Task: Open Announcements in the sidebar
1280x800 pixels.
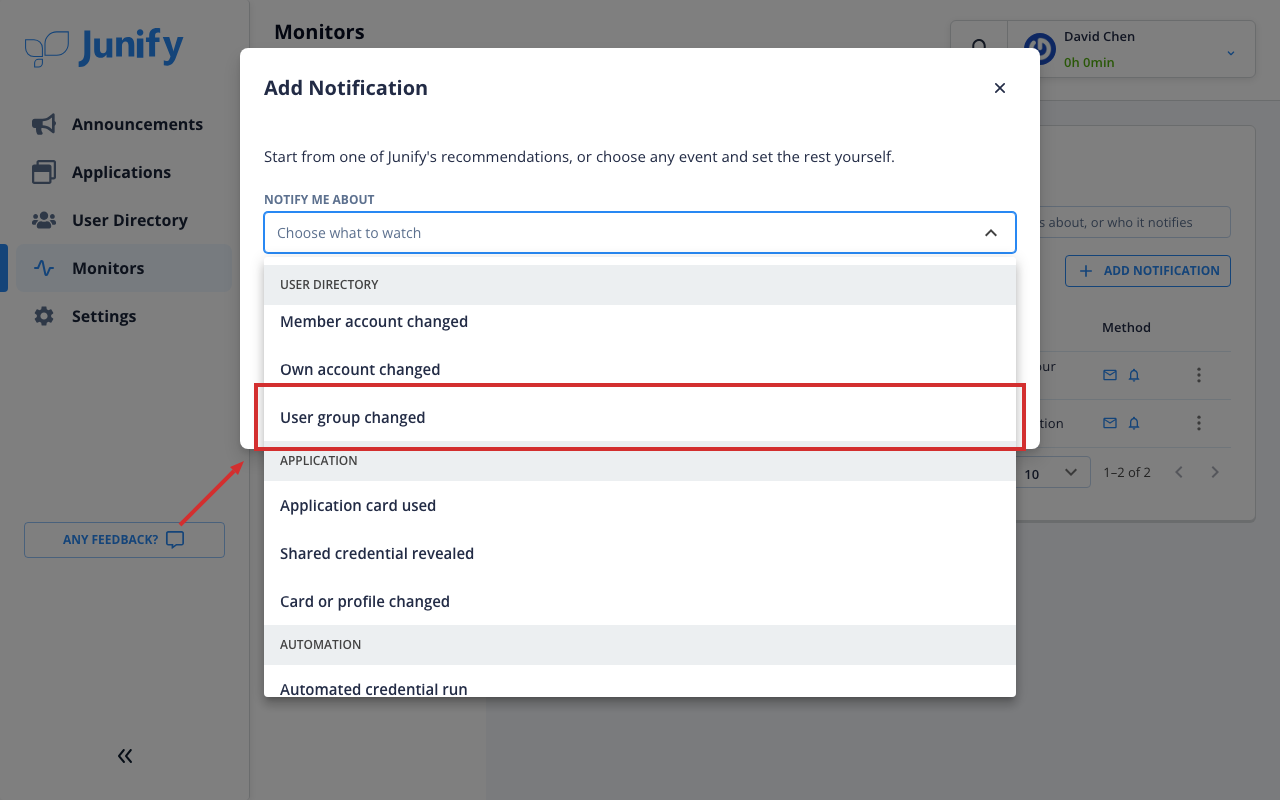Action: [124, 124]
